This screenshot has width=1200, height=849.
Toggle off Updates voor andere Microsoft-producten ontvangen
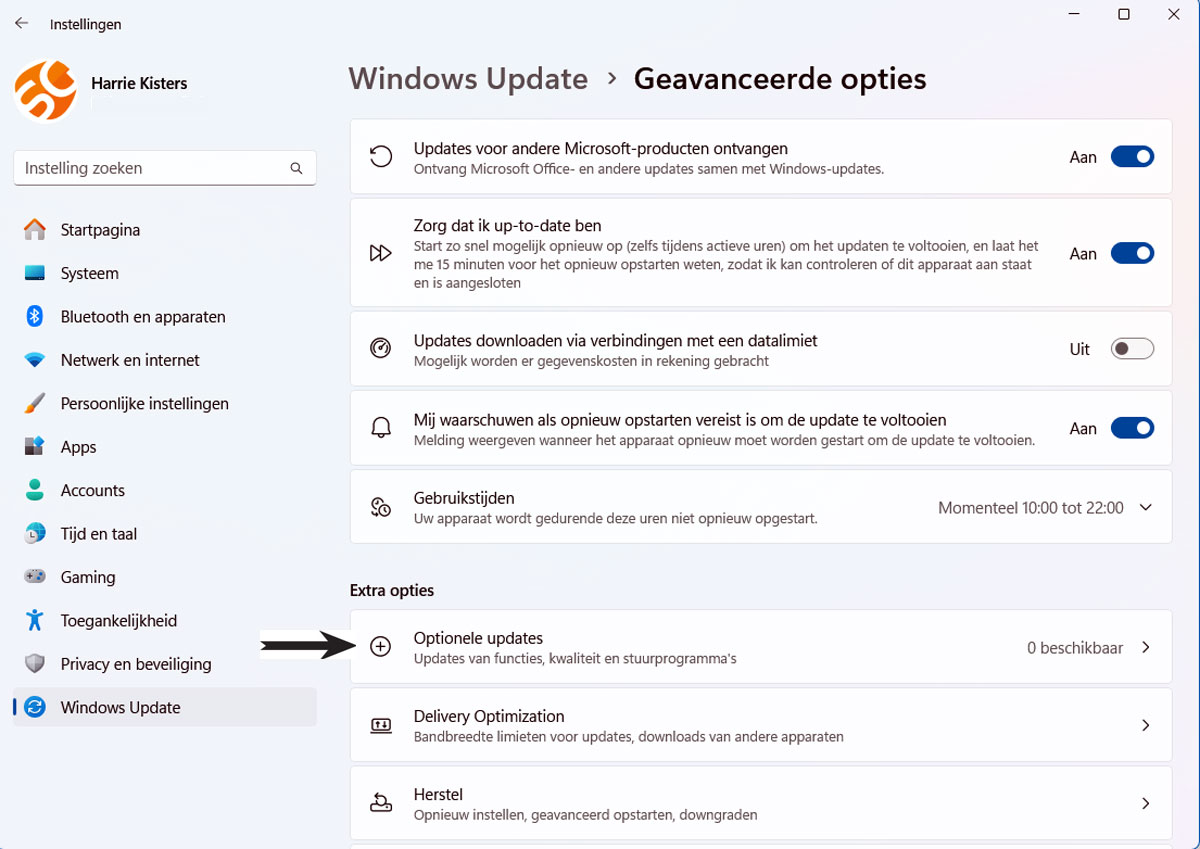point(1131,156)
